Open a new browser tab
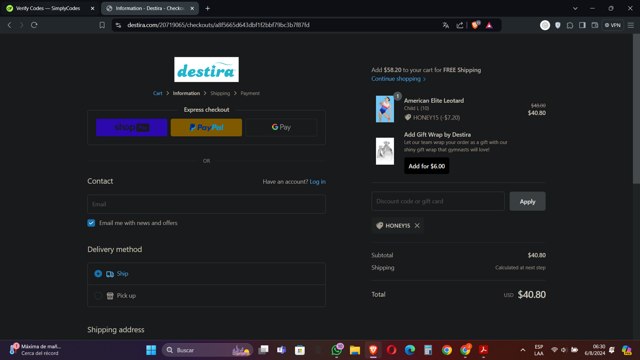Screen dimensions: 640x360 pos(207,8)
